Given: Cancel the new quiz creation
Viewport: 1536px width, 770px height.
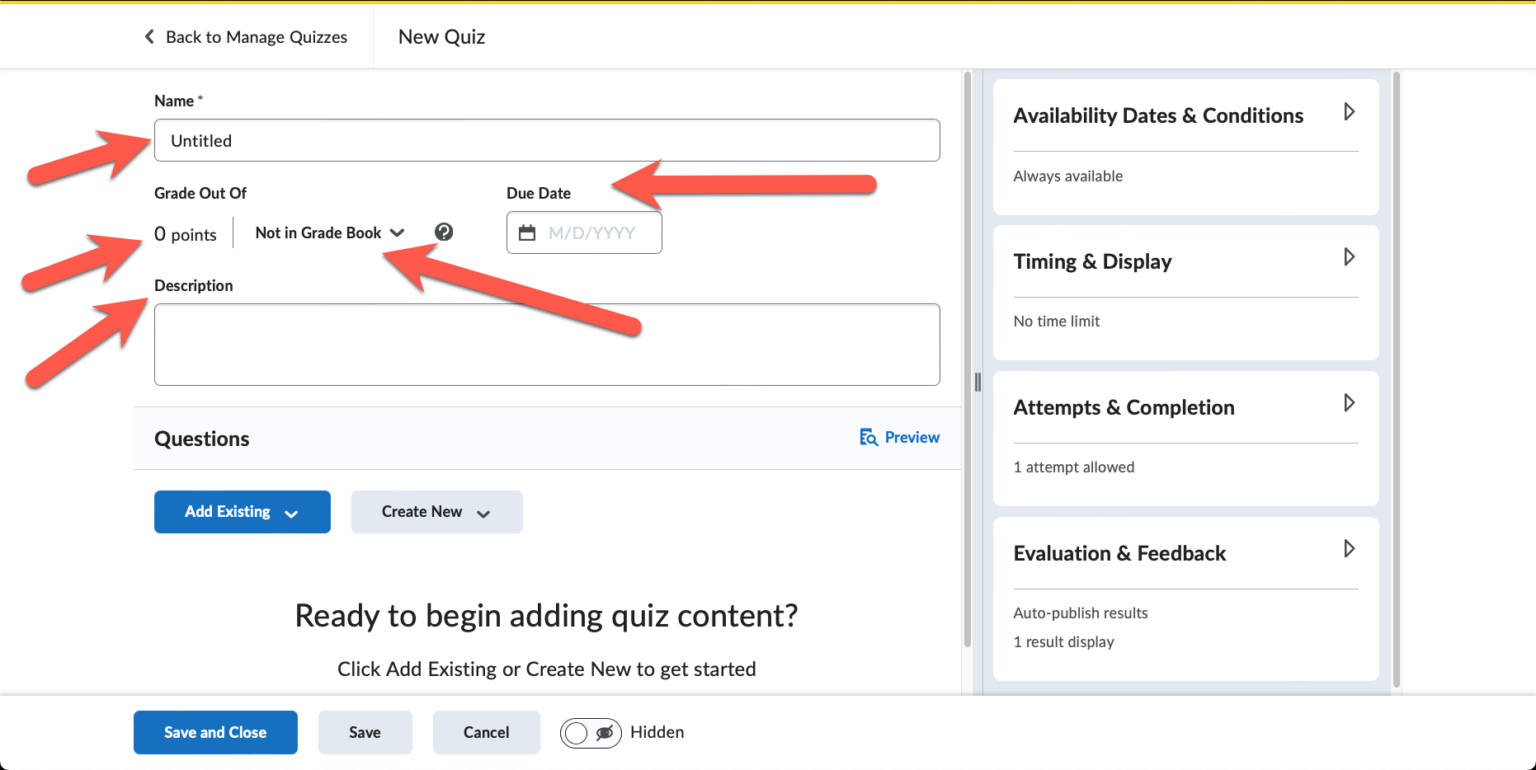Looking at the screenshot, I should (486, 732).
